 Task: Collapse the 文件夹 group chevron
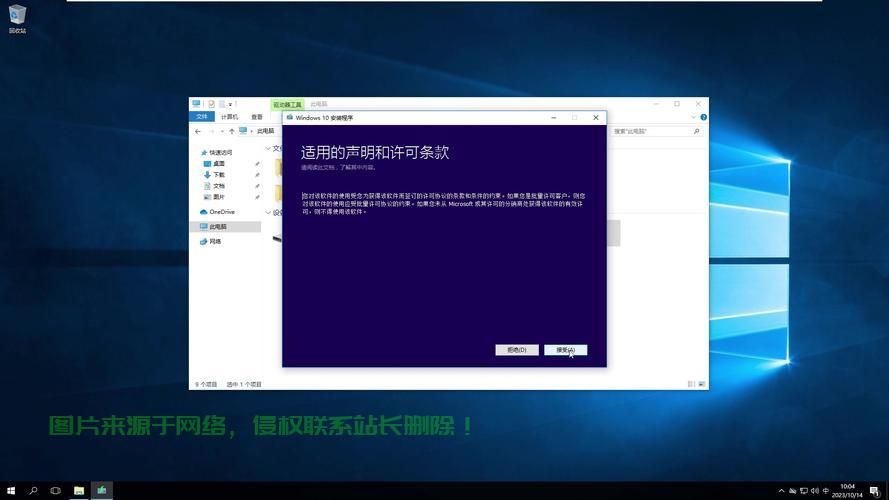point(268,149)
